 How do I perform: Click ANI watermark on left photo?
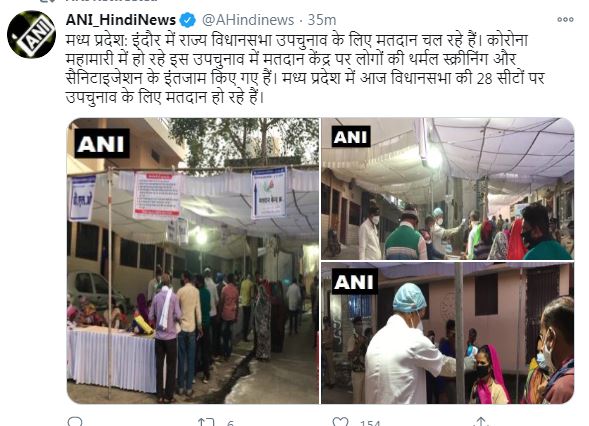point(102,144)
